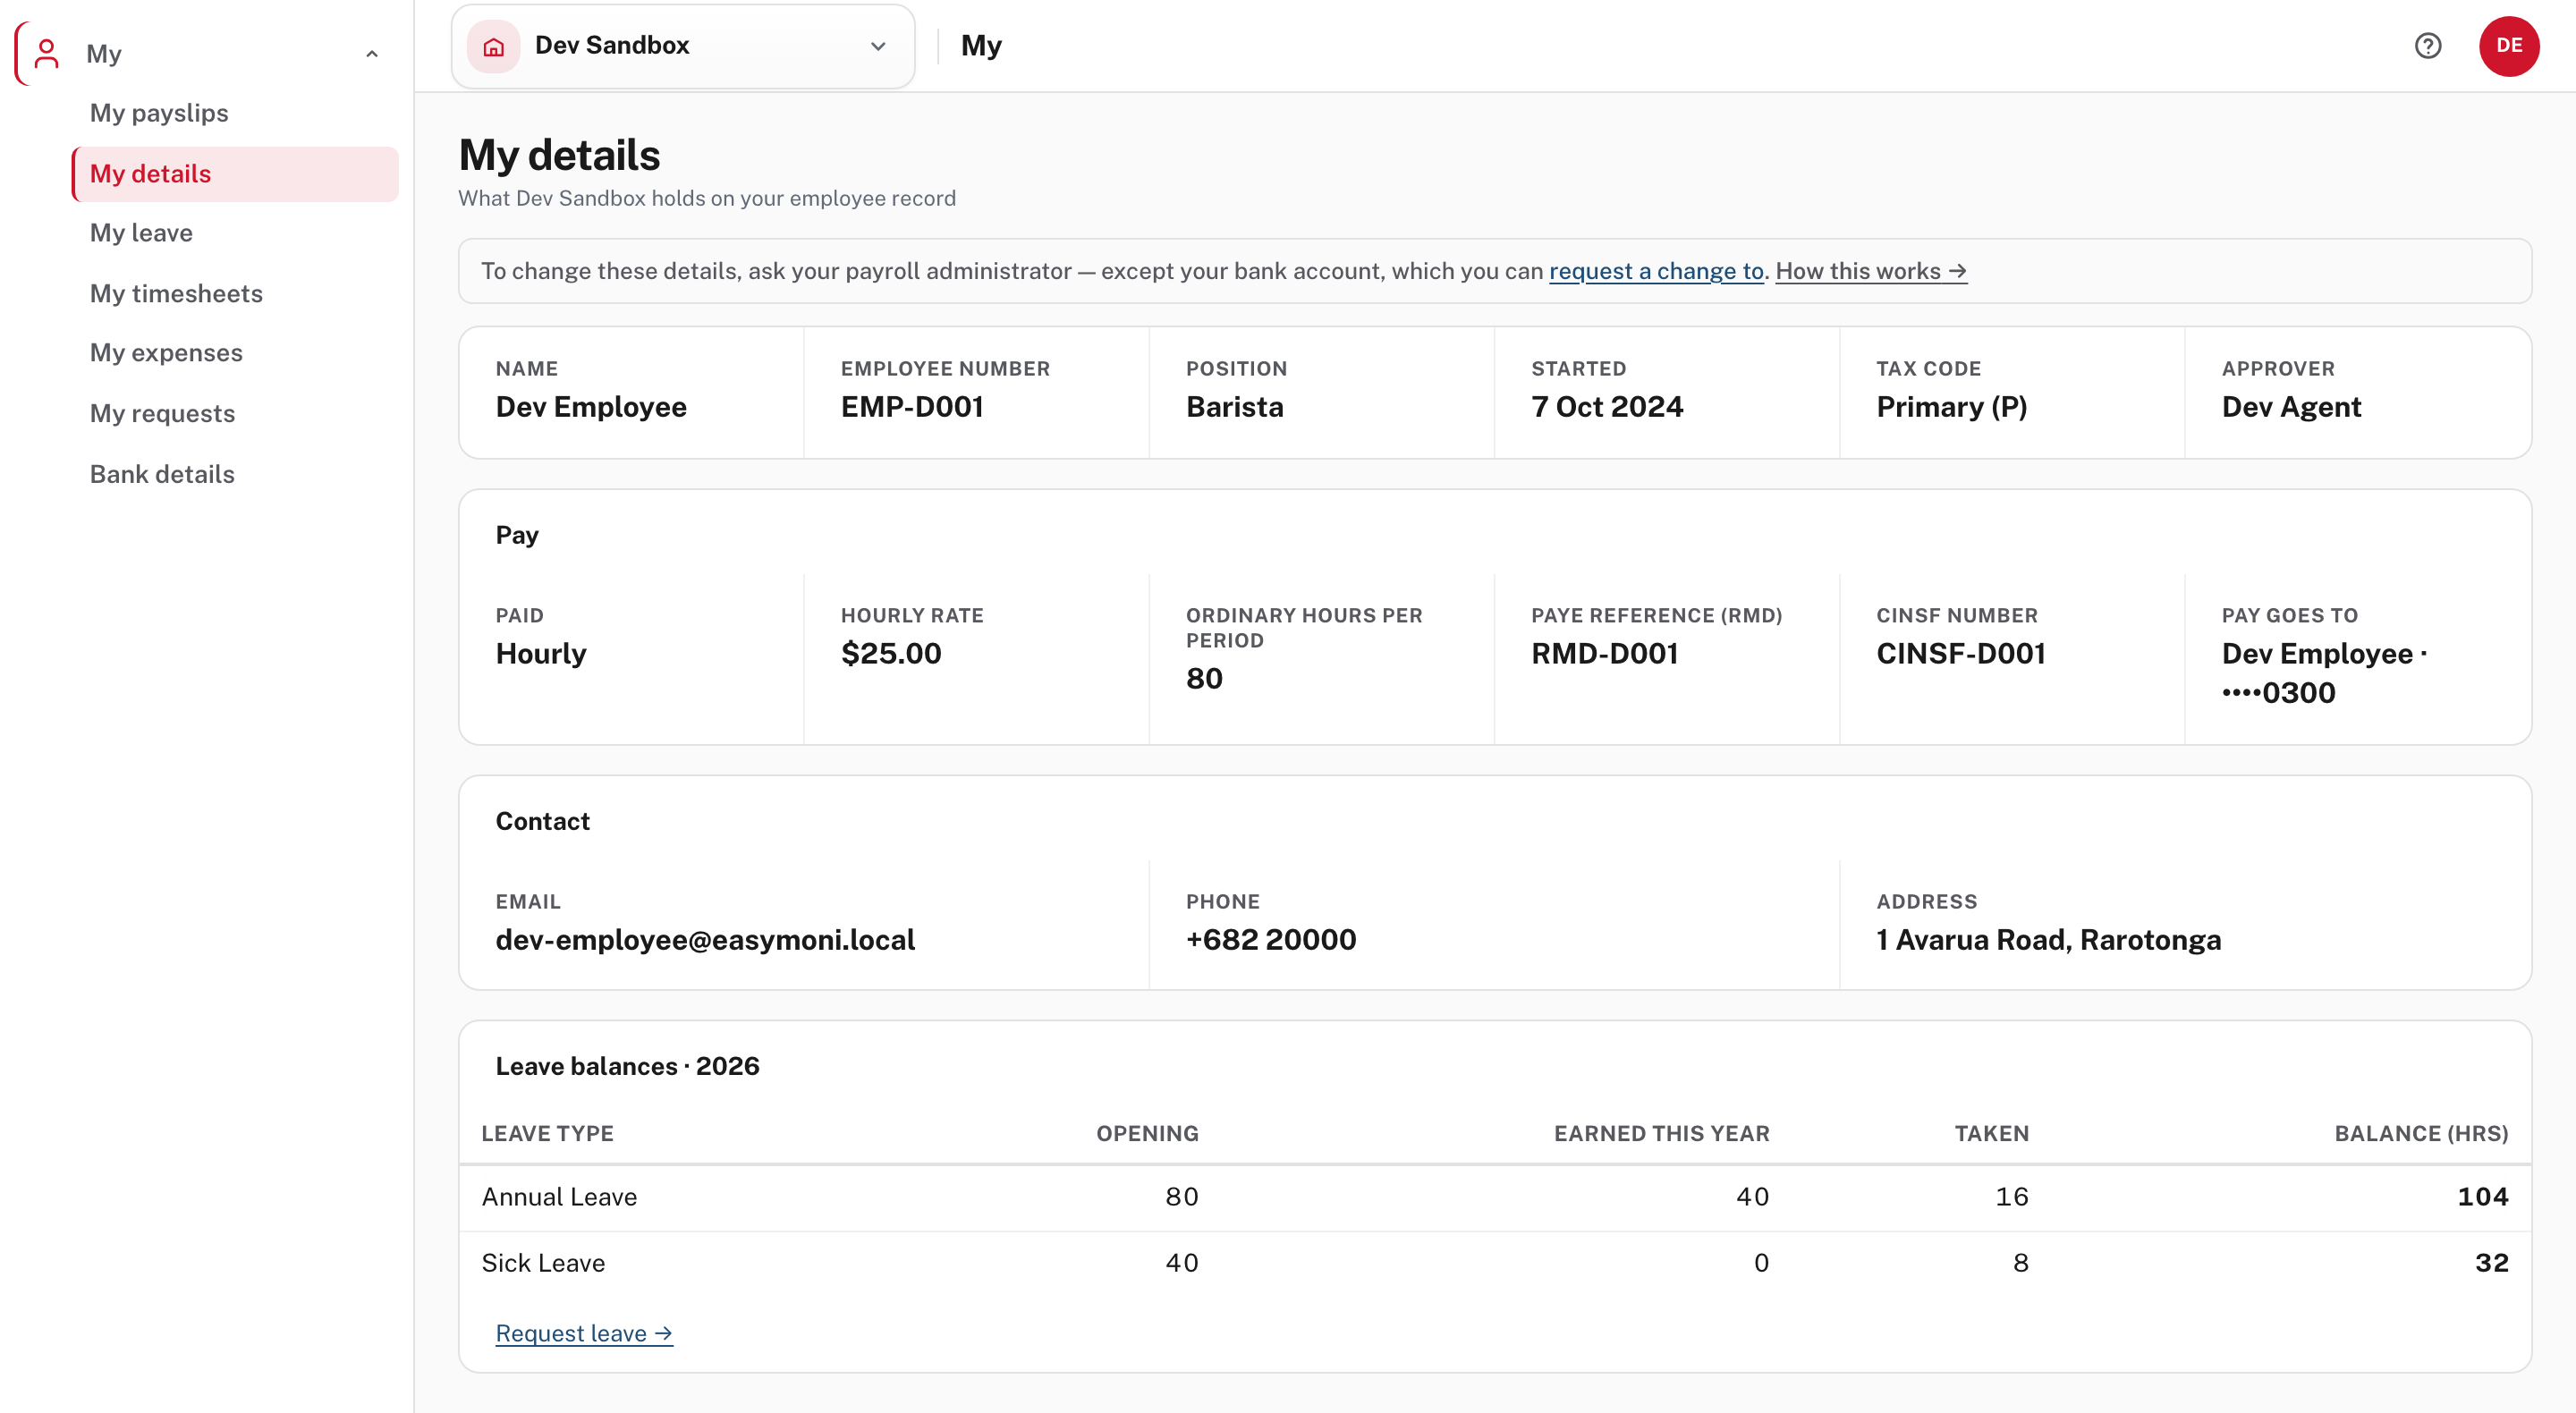The image size is (2576, 1413).
Task: Click the name value Dev Employee
Action: point(591,407)
